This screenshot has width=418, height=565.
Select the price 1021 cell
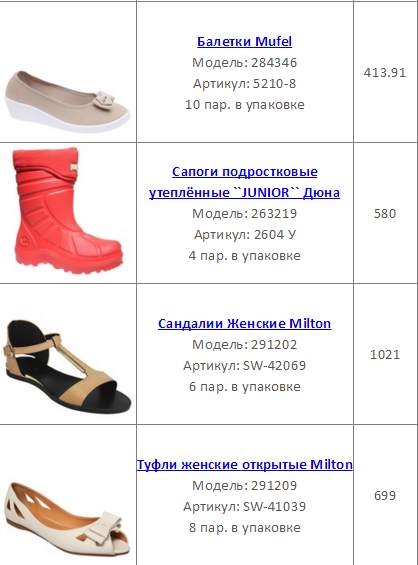pos(385,355)
